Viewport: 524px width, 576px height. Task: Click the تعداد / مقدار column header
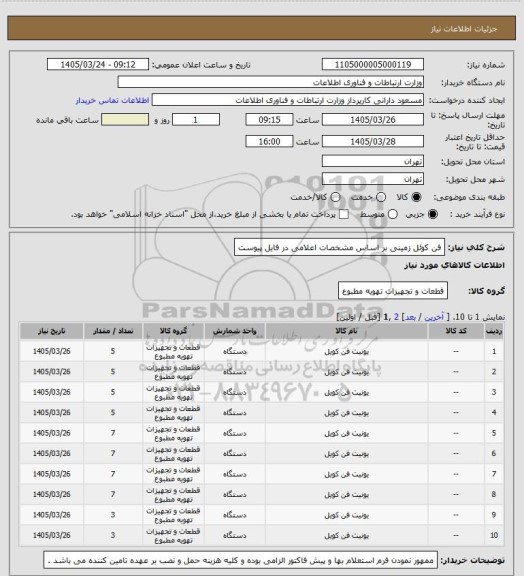coord(113,331)
